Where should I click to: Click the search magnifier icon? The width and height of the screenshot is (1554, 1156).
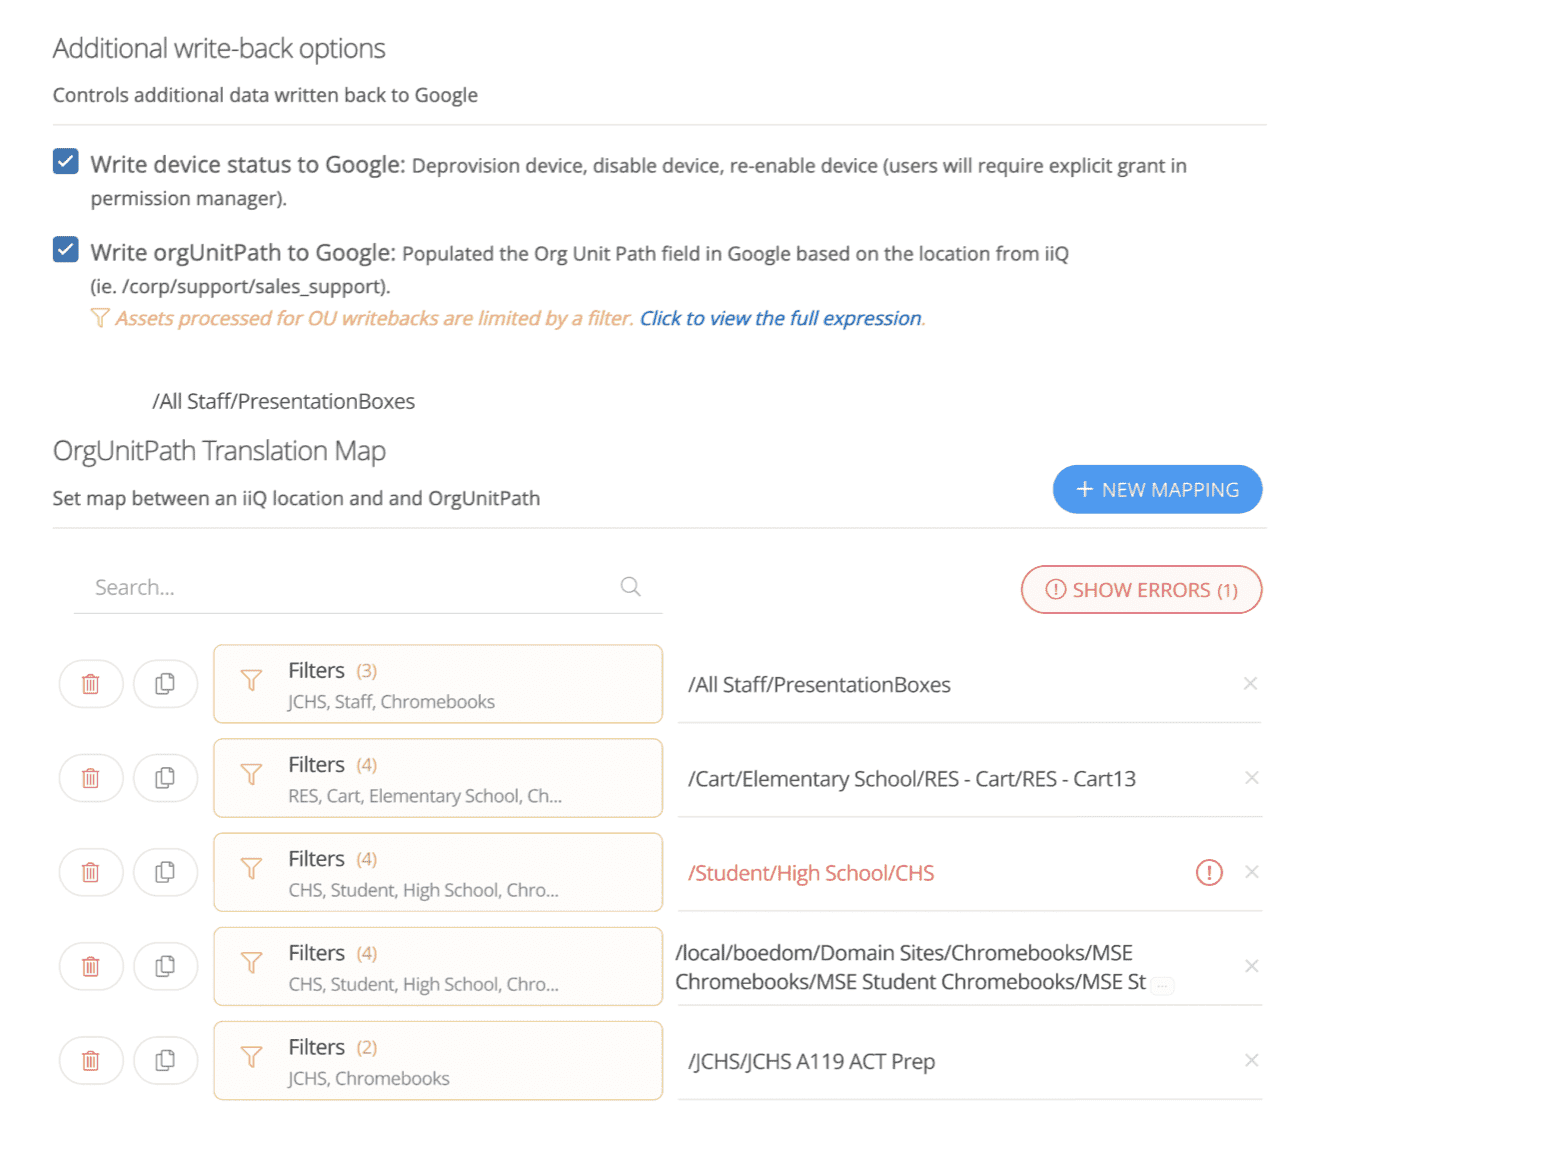click(x=630, y=587)
